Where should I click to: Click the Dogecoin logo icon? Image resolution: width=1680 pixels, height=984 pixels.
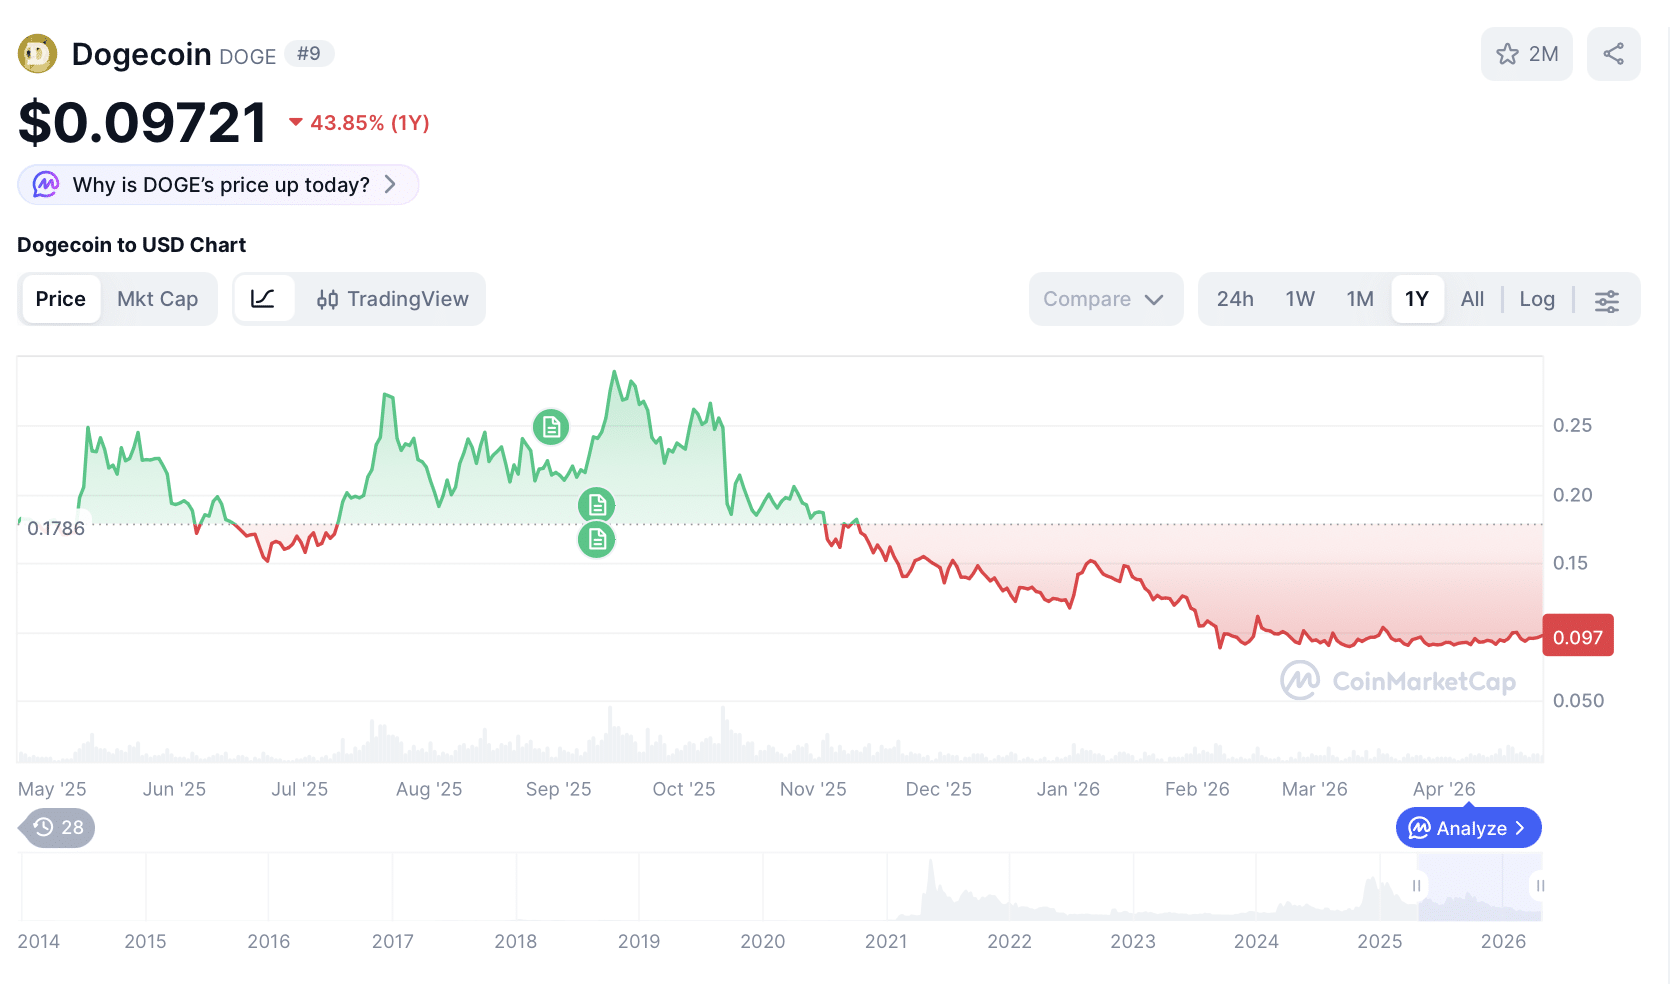tap(37, 53)
